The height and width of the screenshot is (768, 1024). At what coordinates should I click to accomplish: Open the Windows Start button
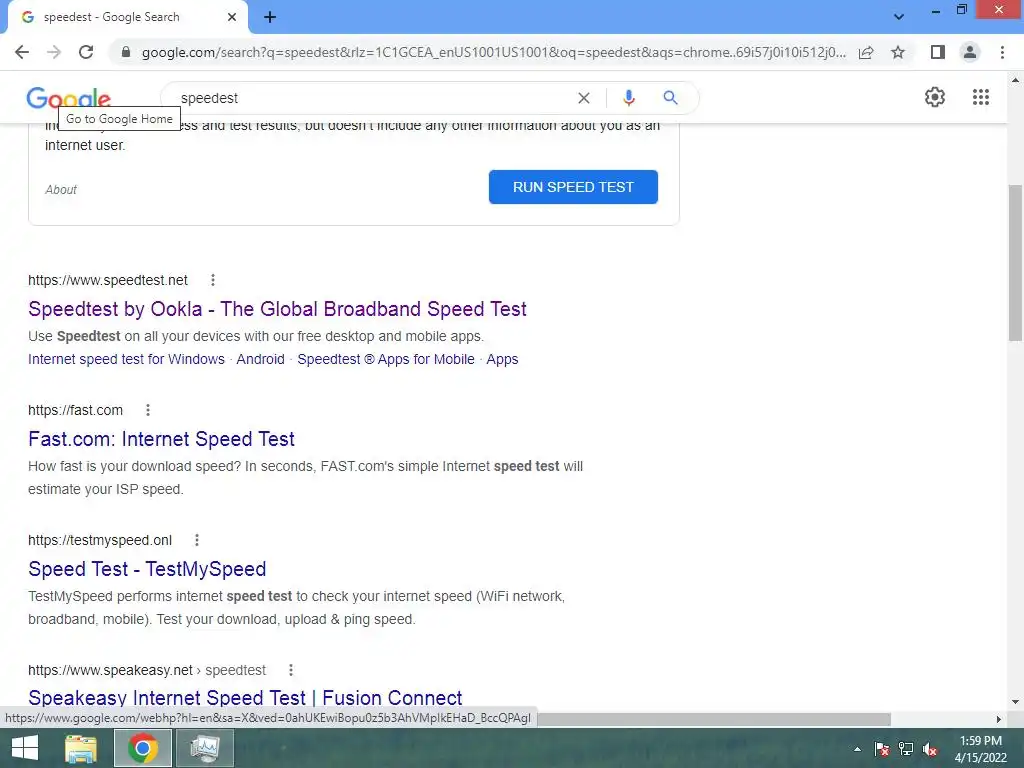pos(25,748)
